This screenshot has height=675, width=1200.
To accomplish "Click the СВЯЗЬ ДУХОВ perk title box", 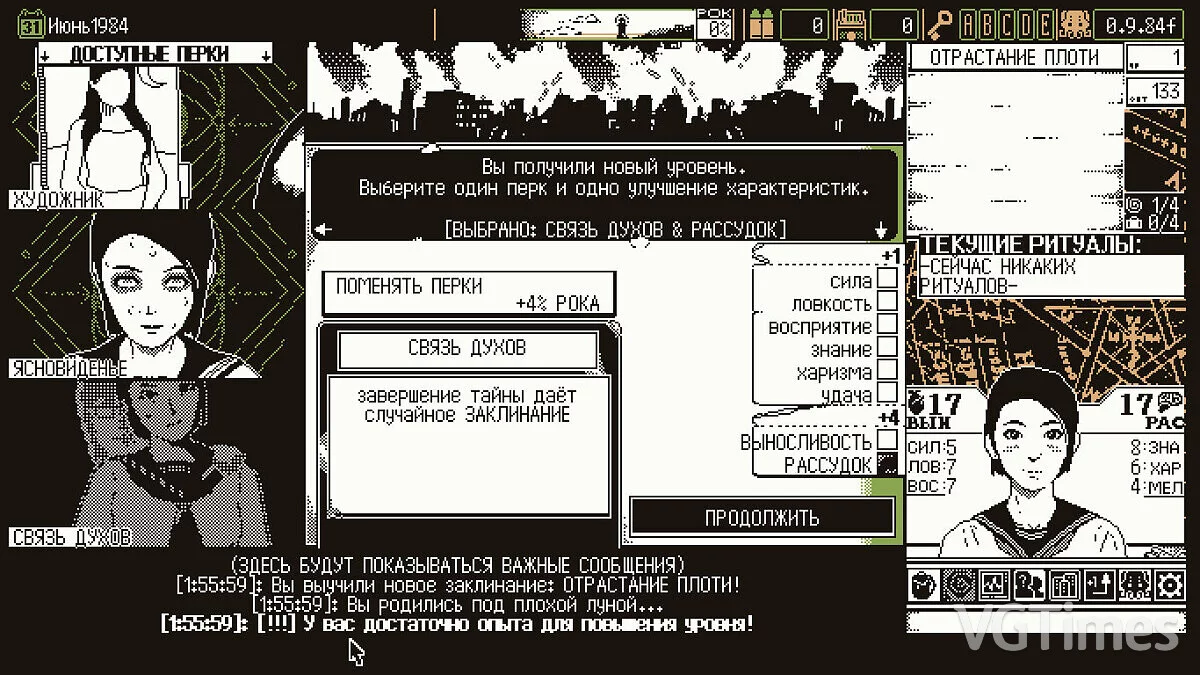I will click(x=467, y=349).
